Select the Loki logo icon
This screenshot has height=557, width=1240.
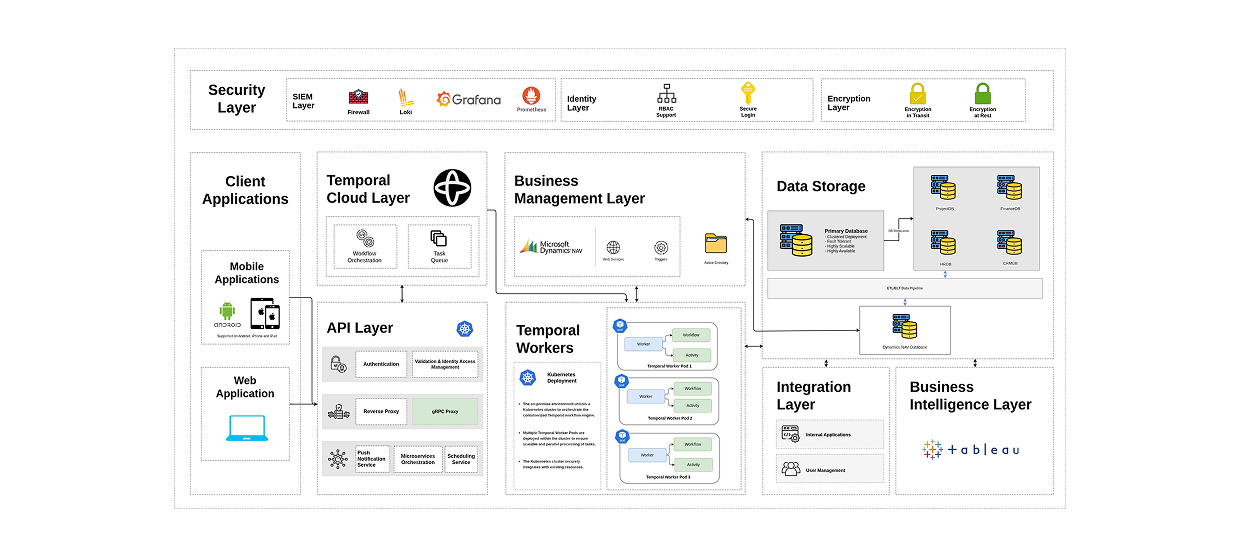coord(405,97)
